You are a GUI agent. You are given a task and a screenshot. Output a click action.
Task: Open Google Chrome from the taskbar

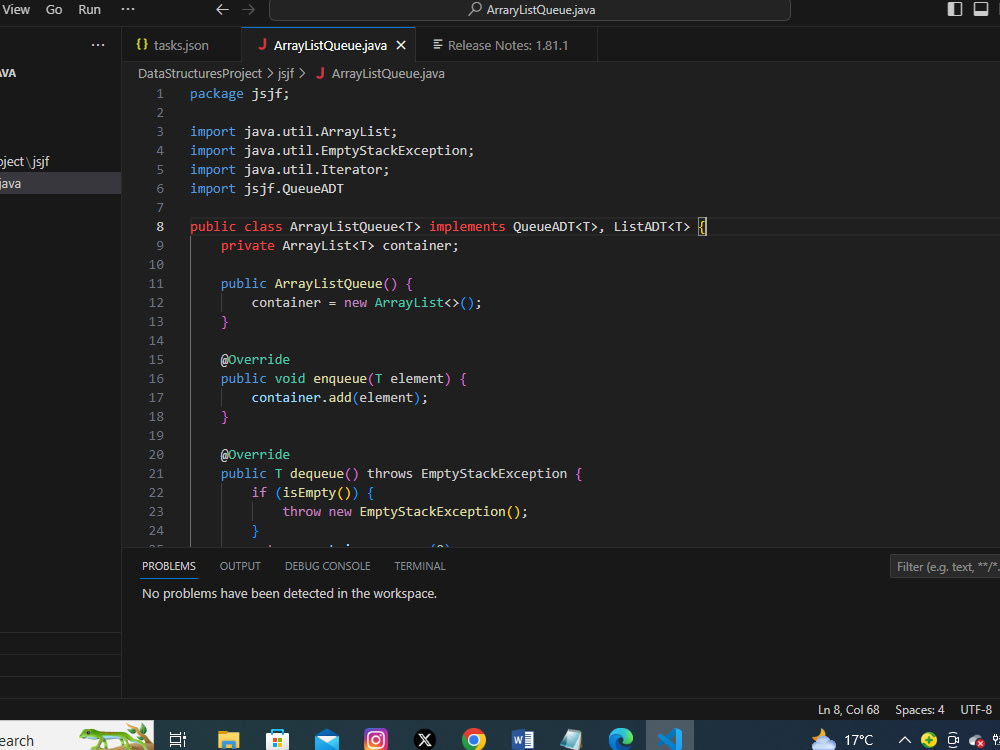point(474,740)
